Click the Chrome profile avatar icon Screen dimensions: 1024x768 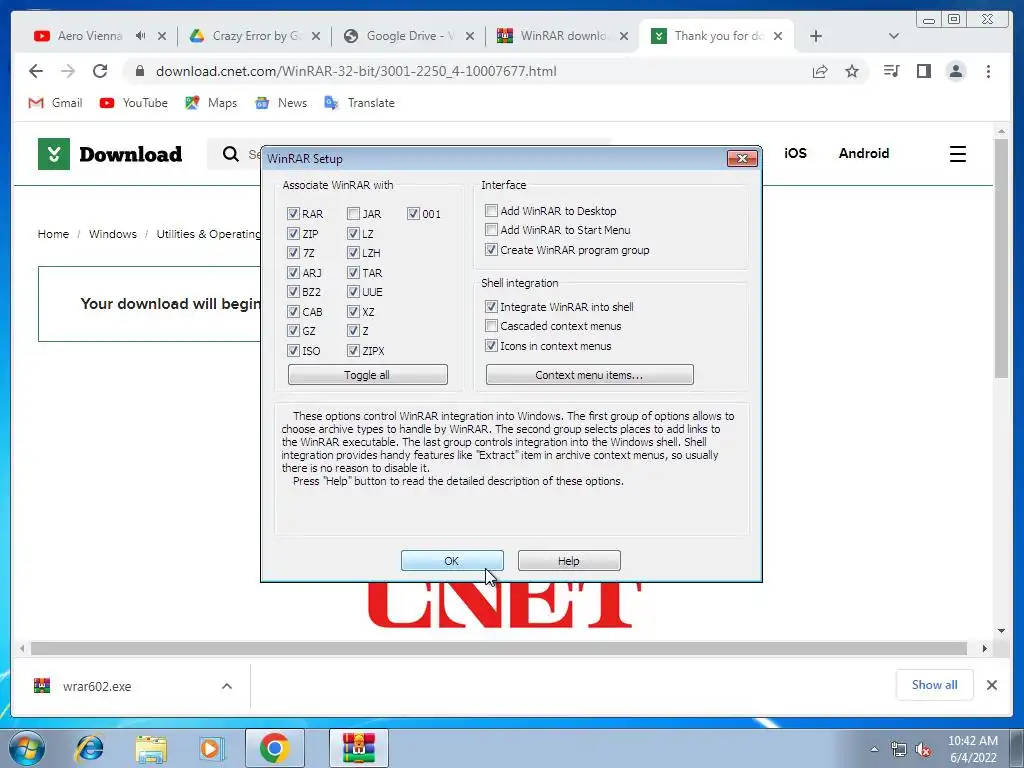click(x=956, y=71)
